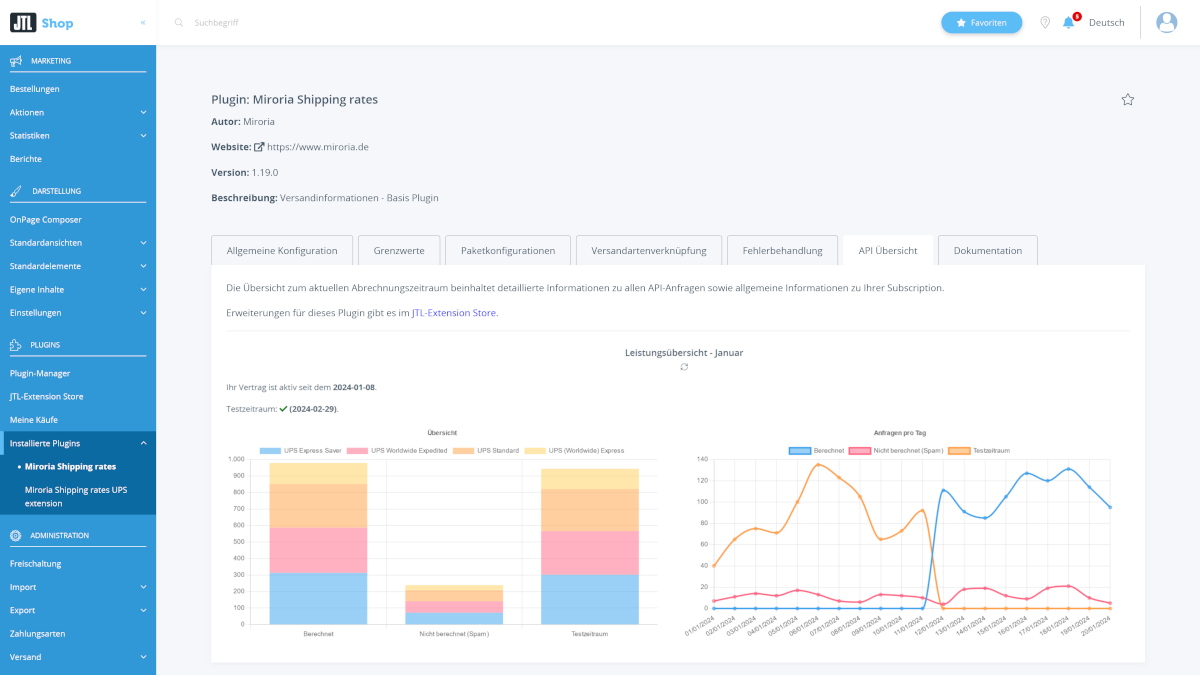Click the contract start date 2024-01-08

[x=354, y=387]
